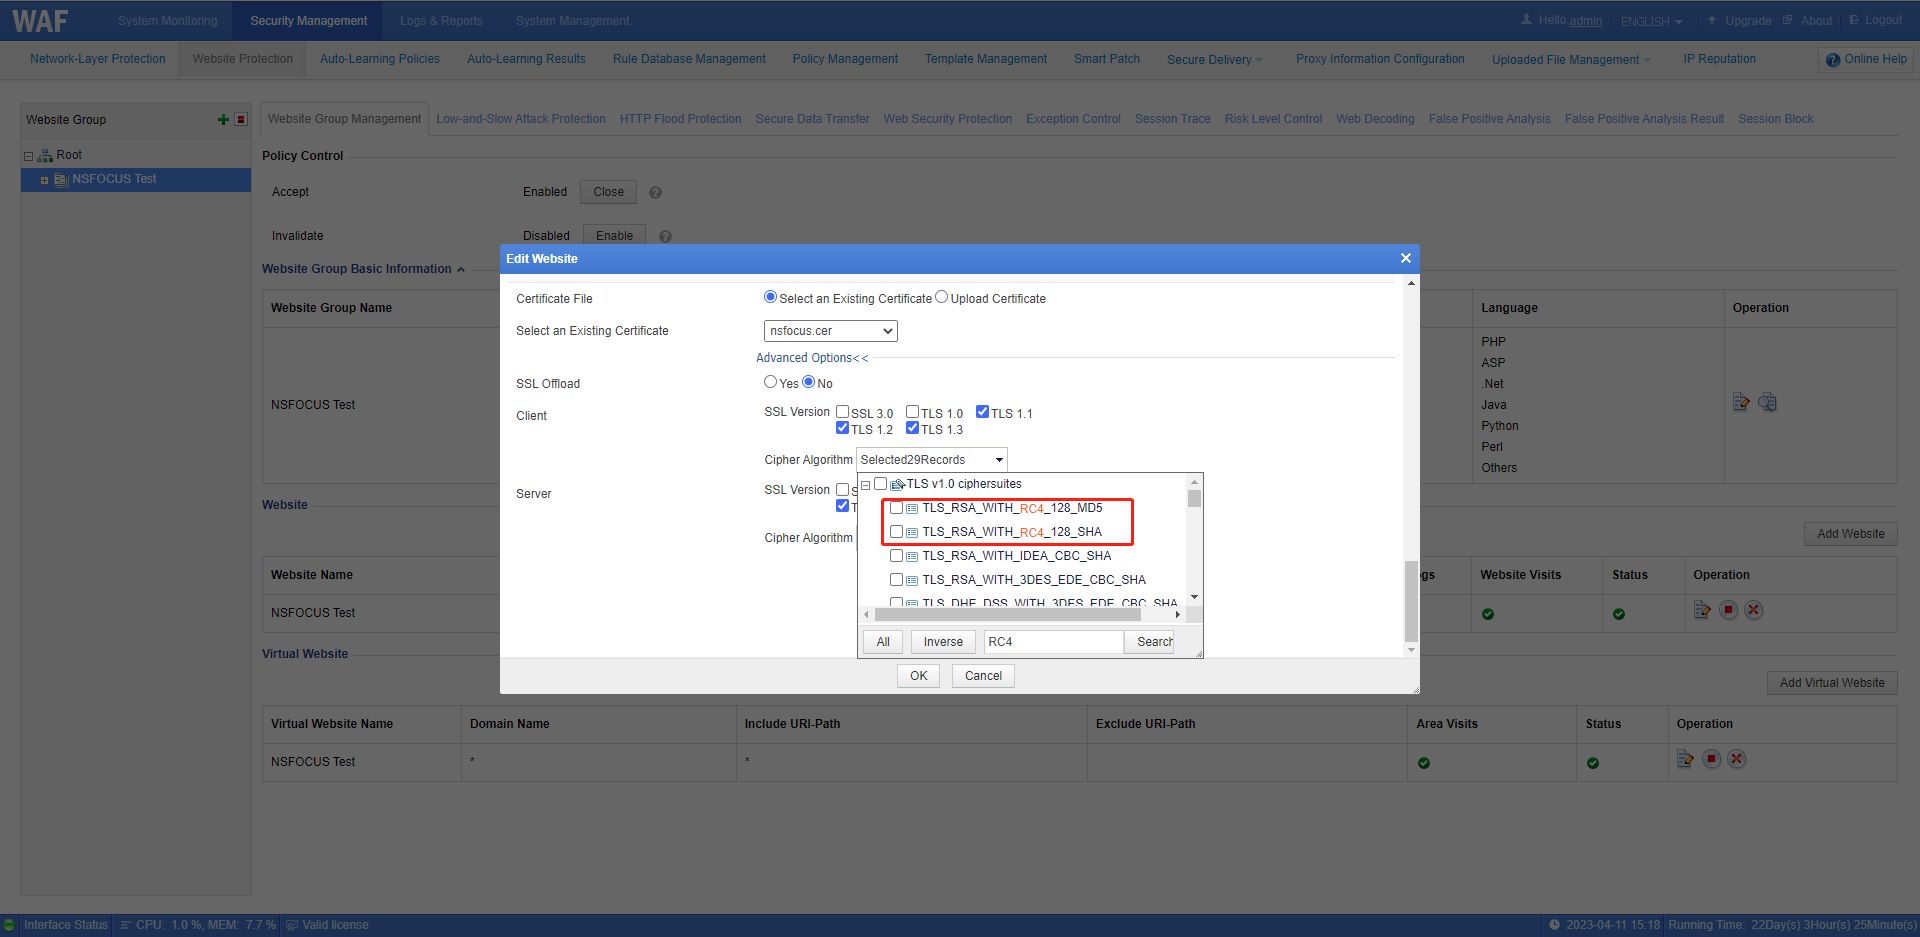Click the edit icon for the NSFOCUS Test virtual website
The height and width of the screenshot is (937, 1920).
click(1685, 759)
